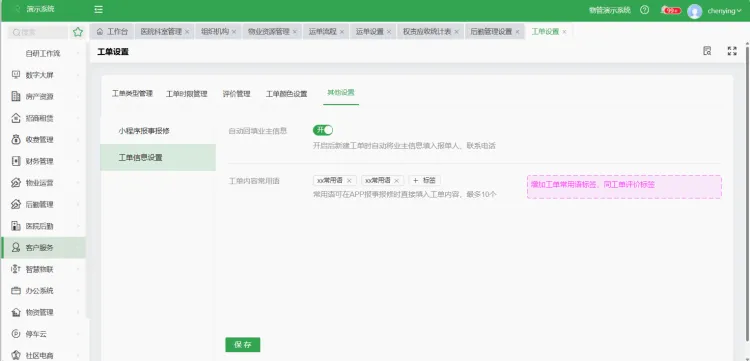This screenshot has width=750, height=361.
Task: Open the 客户服务 person icon
Action: click(x=16, y=247)
